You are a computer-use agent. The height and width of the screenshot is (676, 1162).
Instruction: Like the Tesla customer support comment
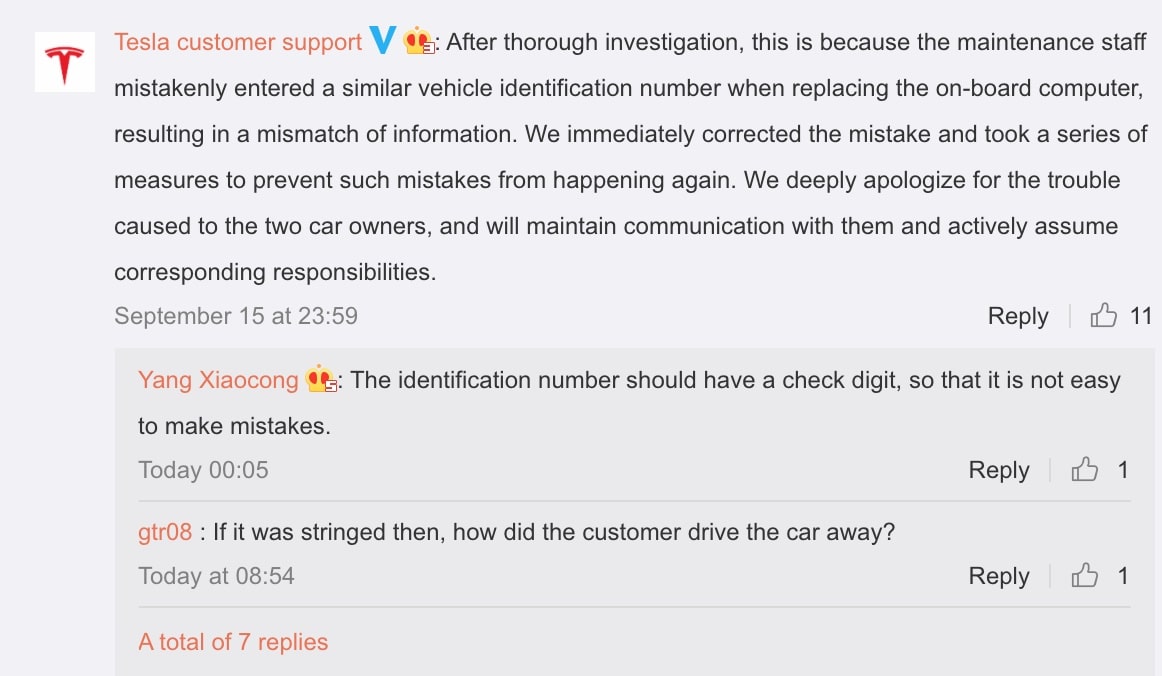tap(1104, 316)
